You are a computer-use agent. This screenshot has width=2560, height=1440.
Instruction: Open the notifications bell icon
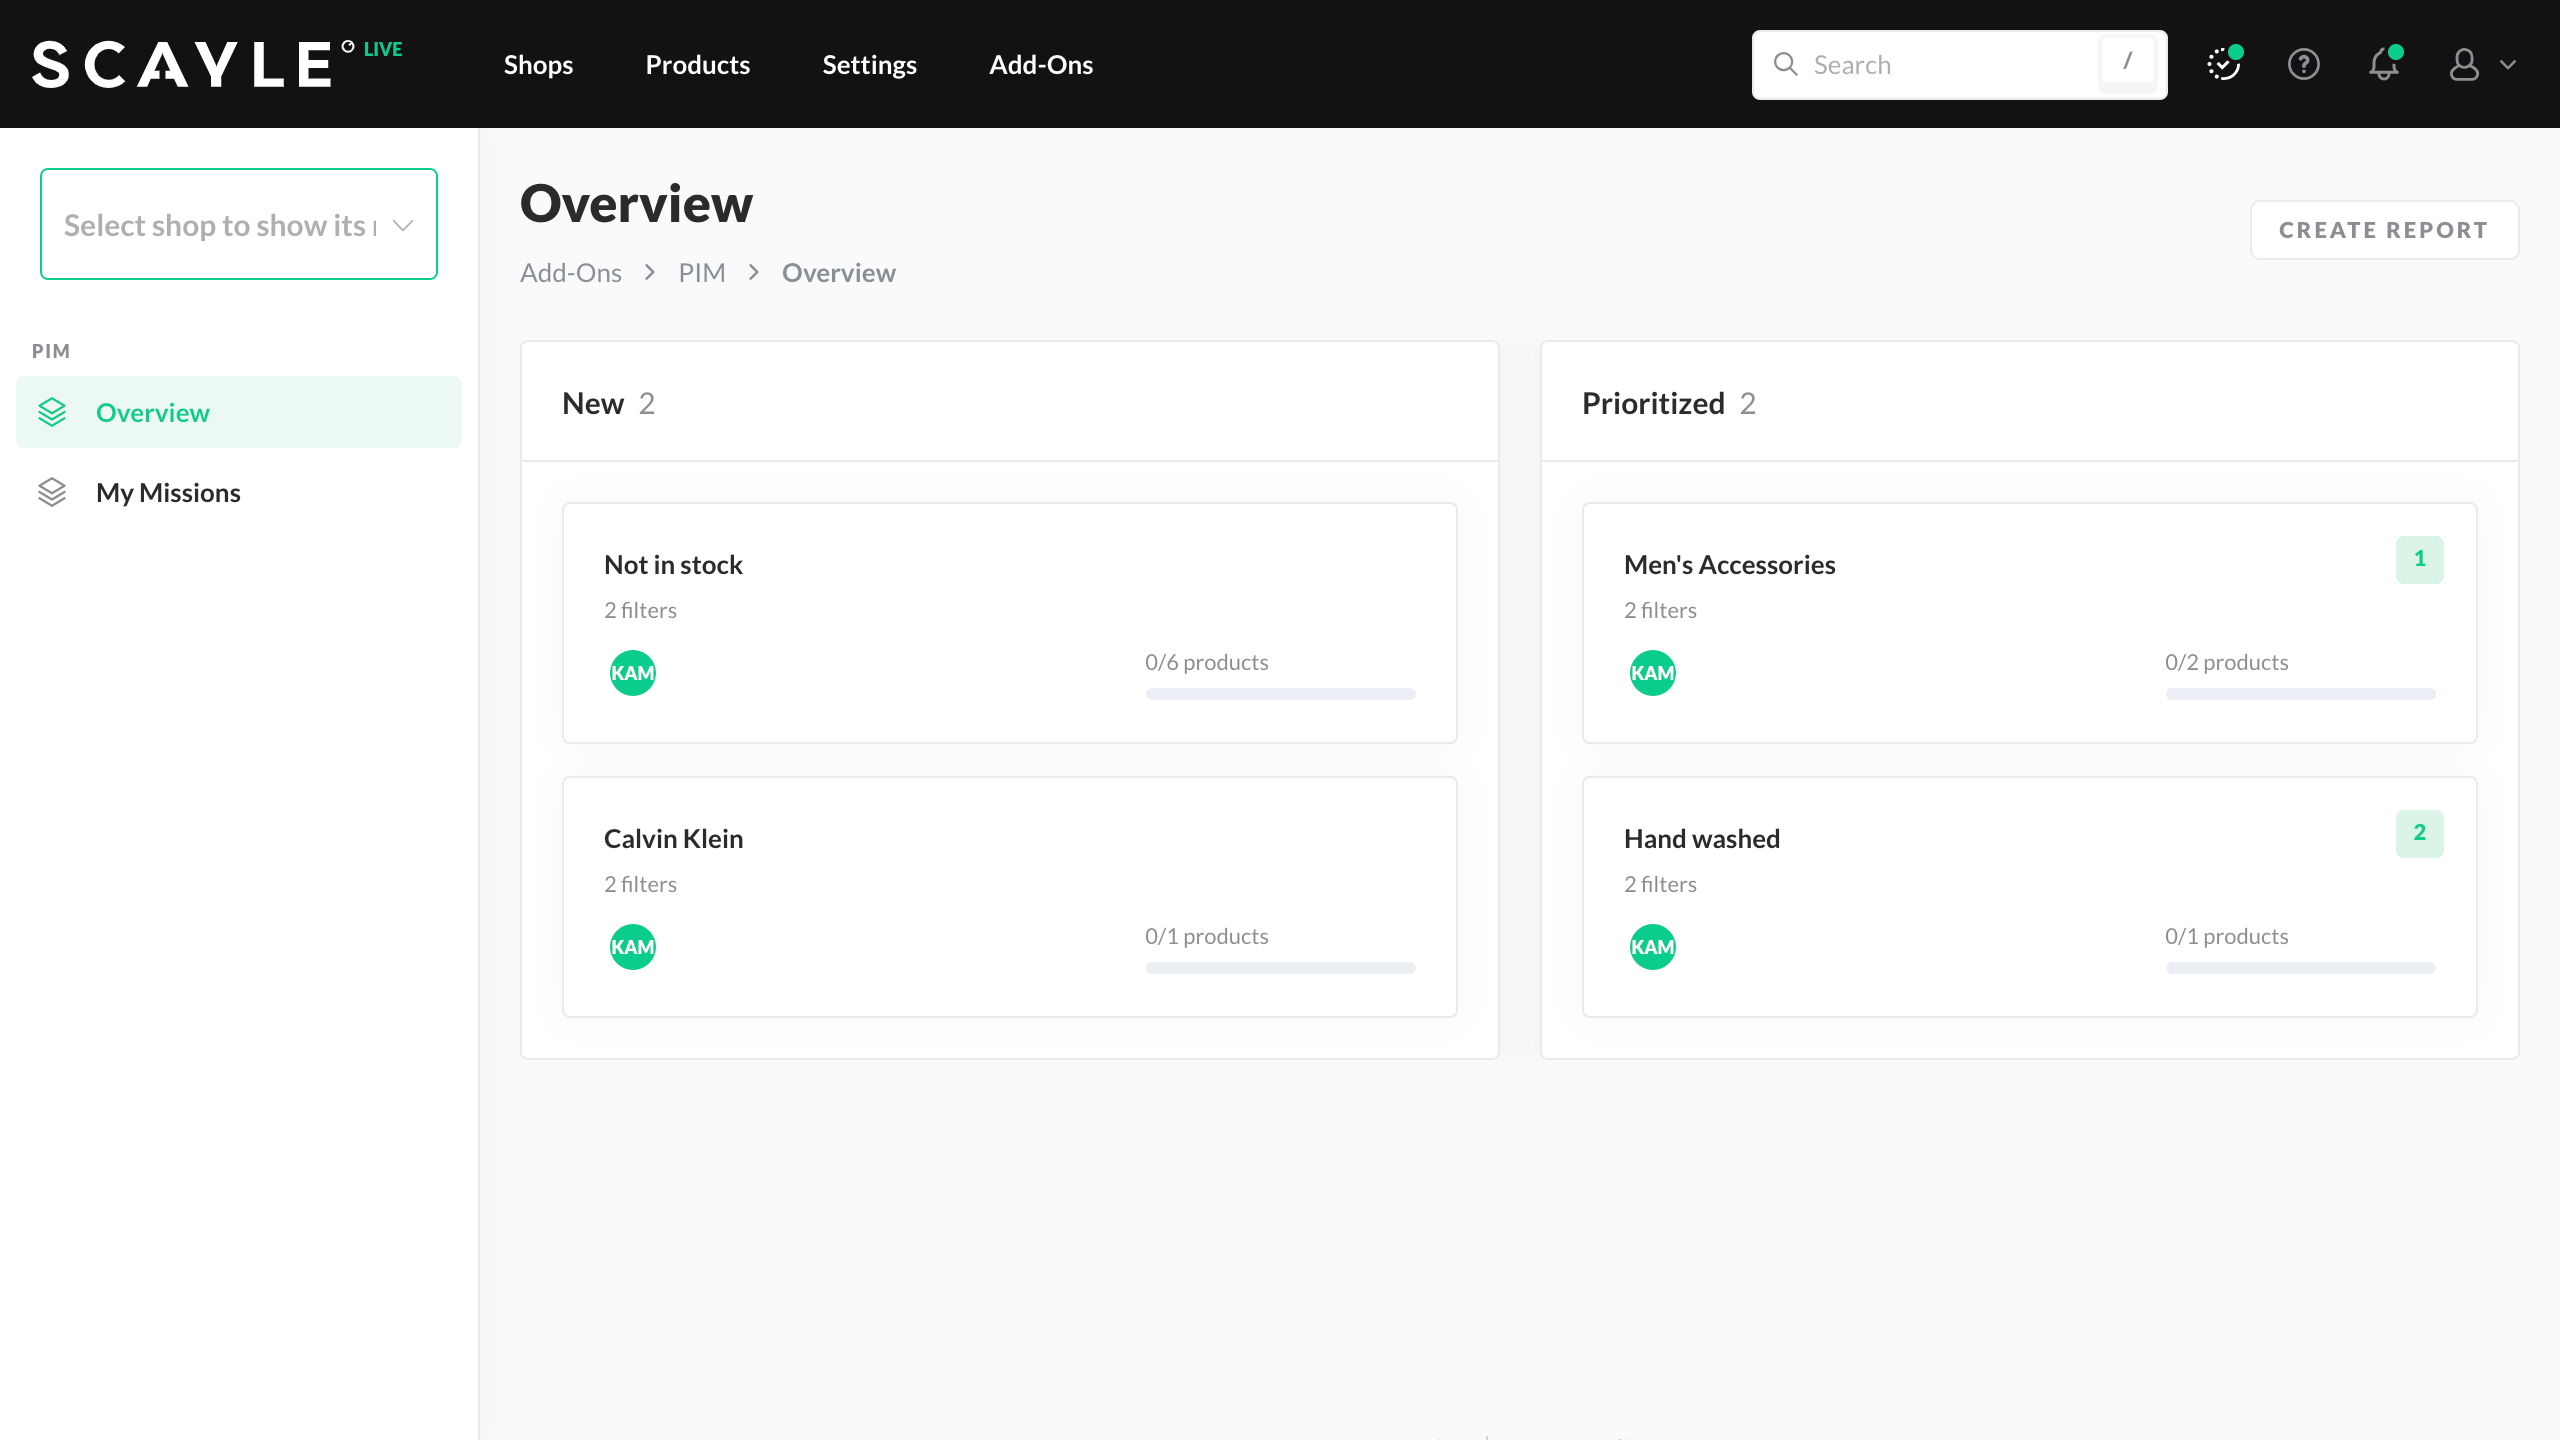point(2384,65)
